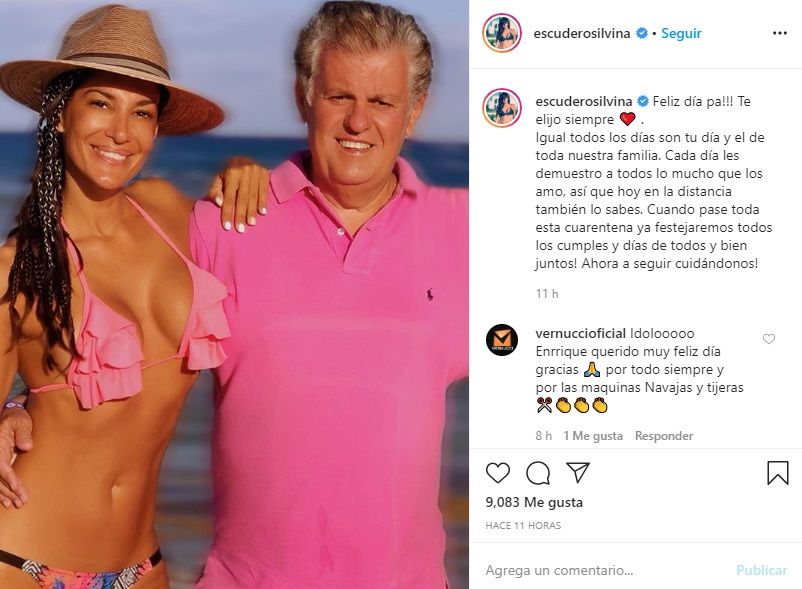This screenshot has width=802, height=589.
Task: Open the vernuccioficial profile avatar
Action: click(x=502, y=339)
